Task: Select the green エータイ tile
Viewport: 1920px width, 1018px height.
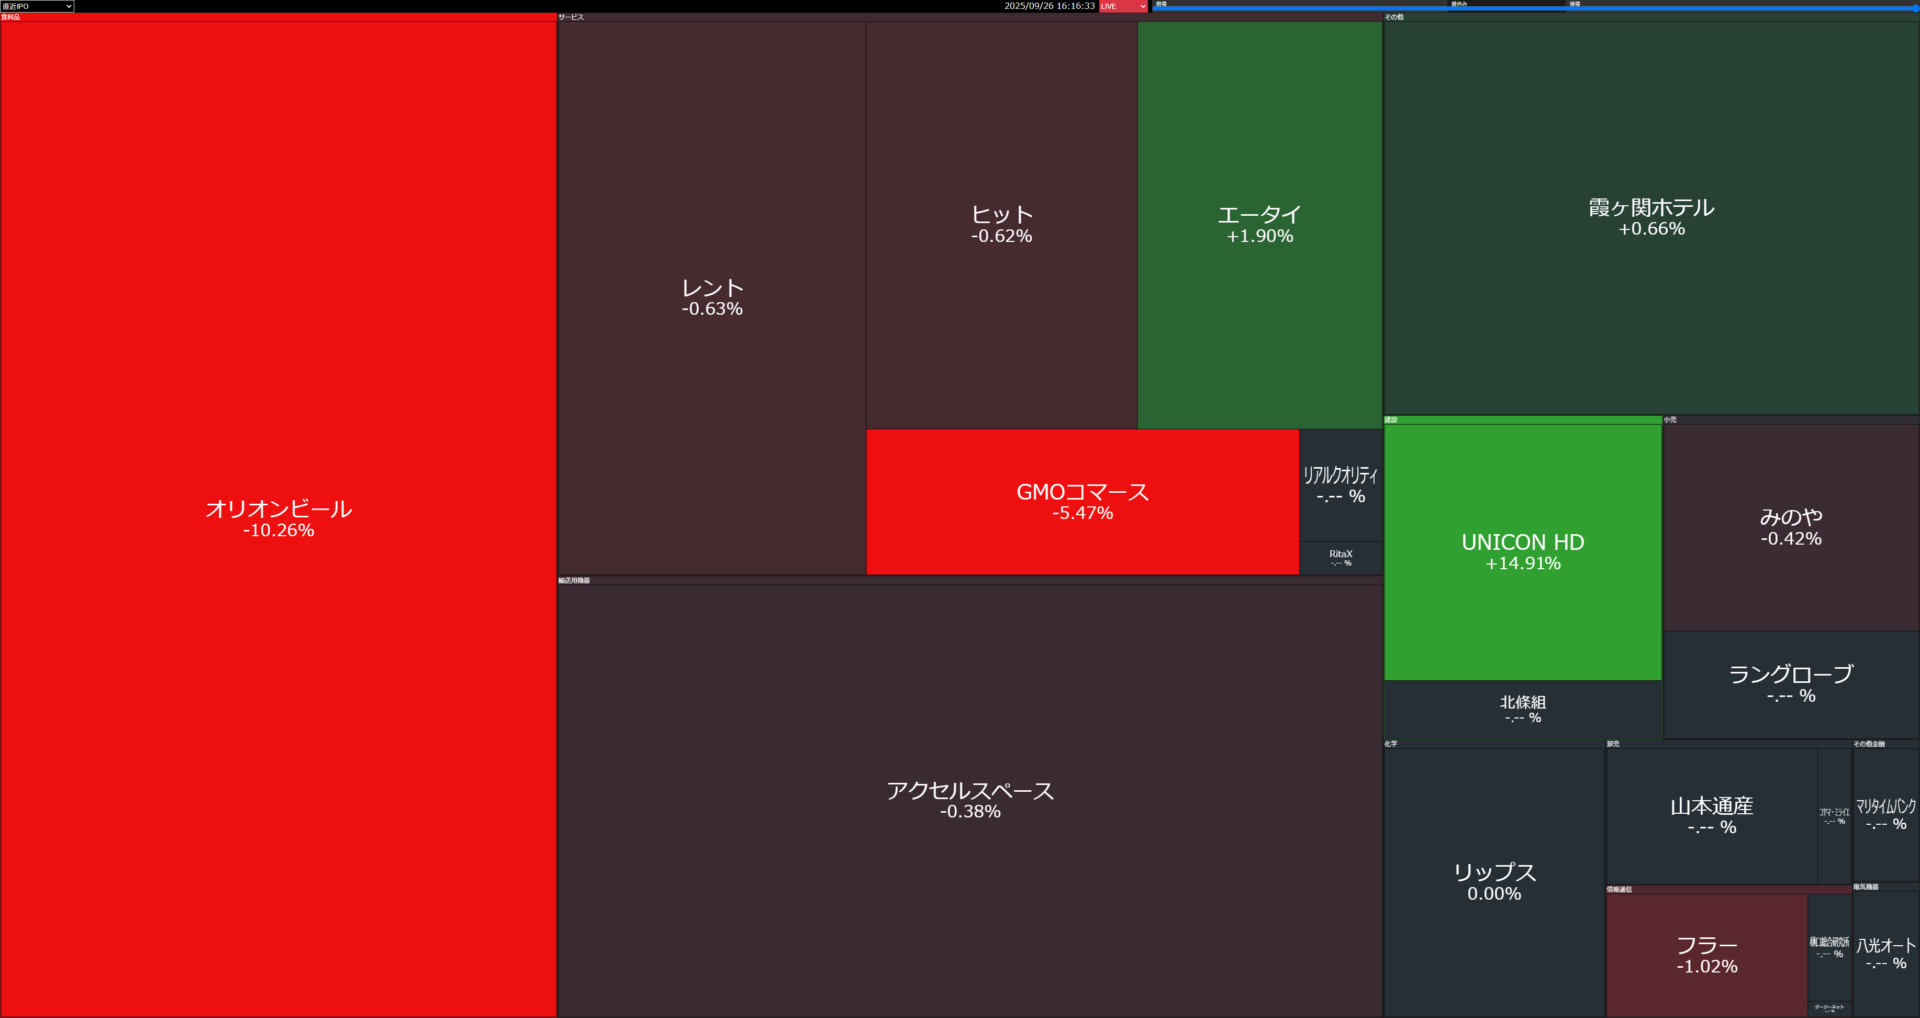Action: click(1259, 224)
